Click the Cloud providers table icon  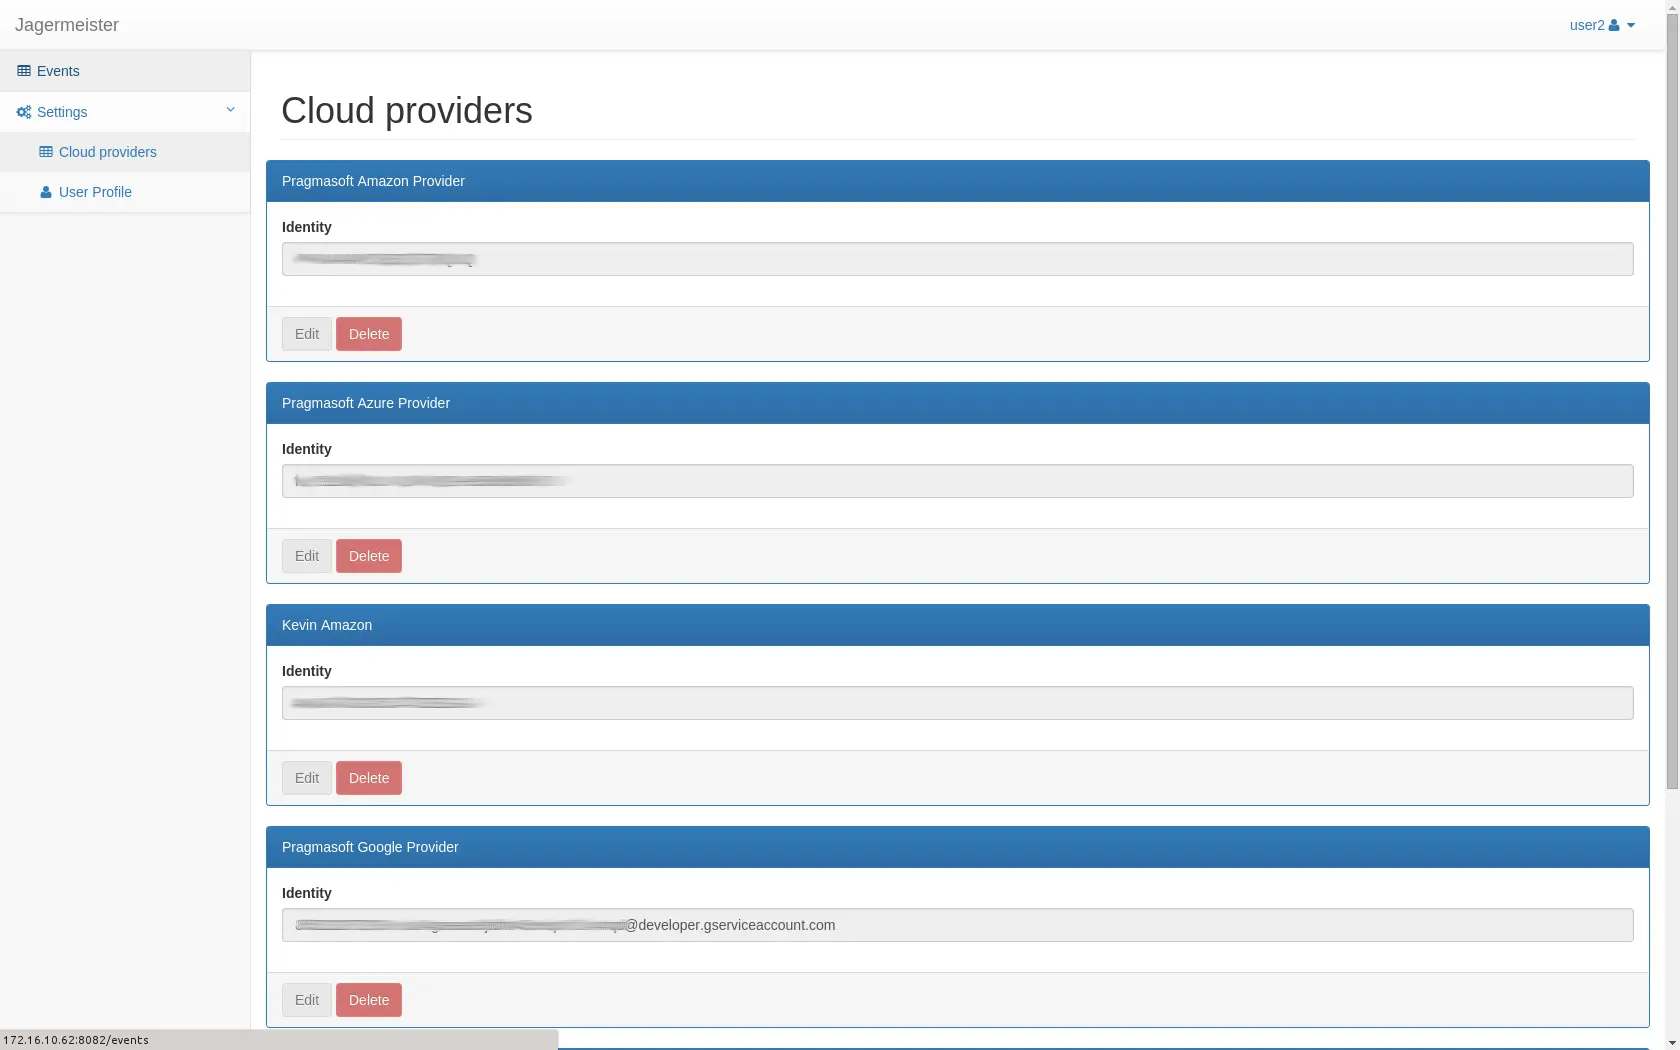coord(46,152)
